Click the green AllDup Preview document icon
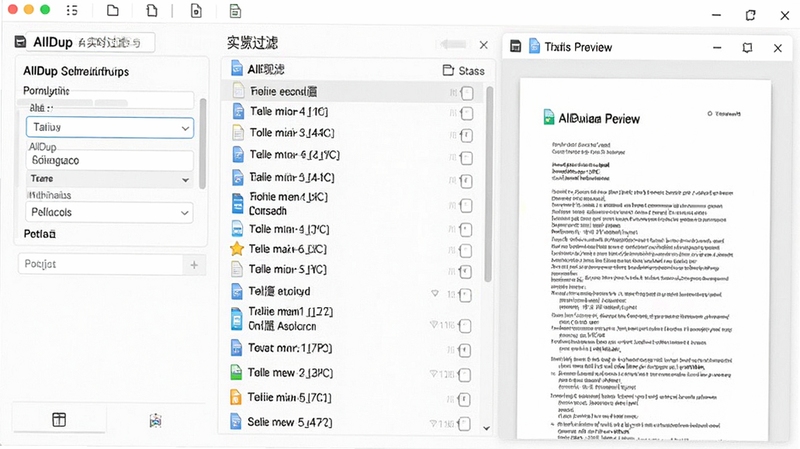 click(x=548, y=117)
